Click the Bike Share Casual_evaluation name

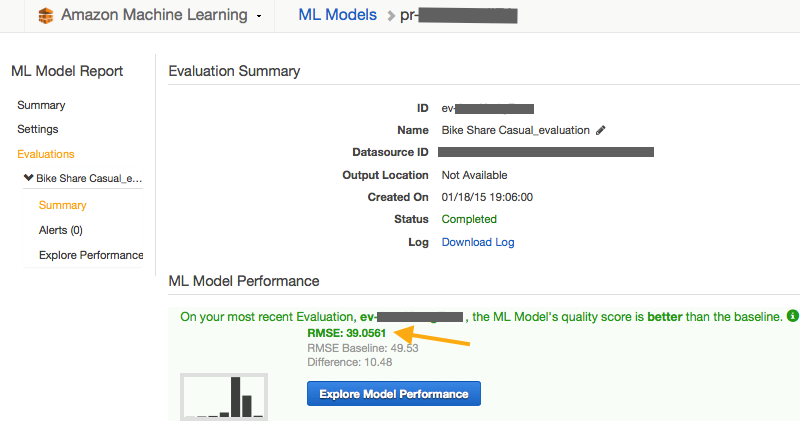(x=515, y=130)
